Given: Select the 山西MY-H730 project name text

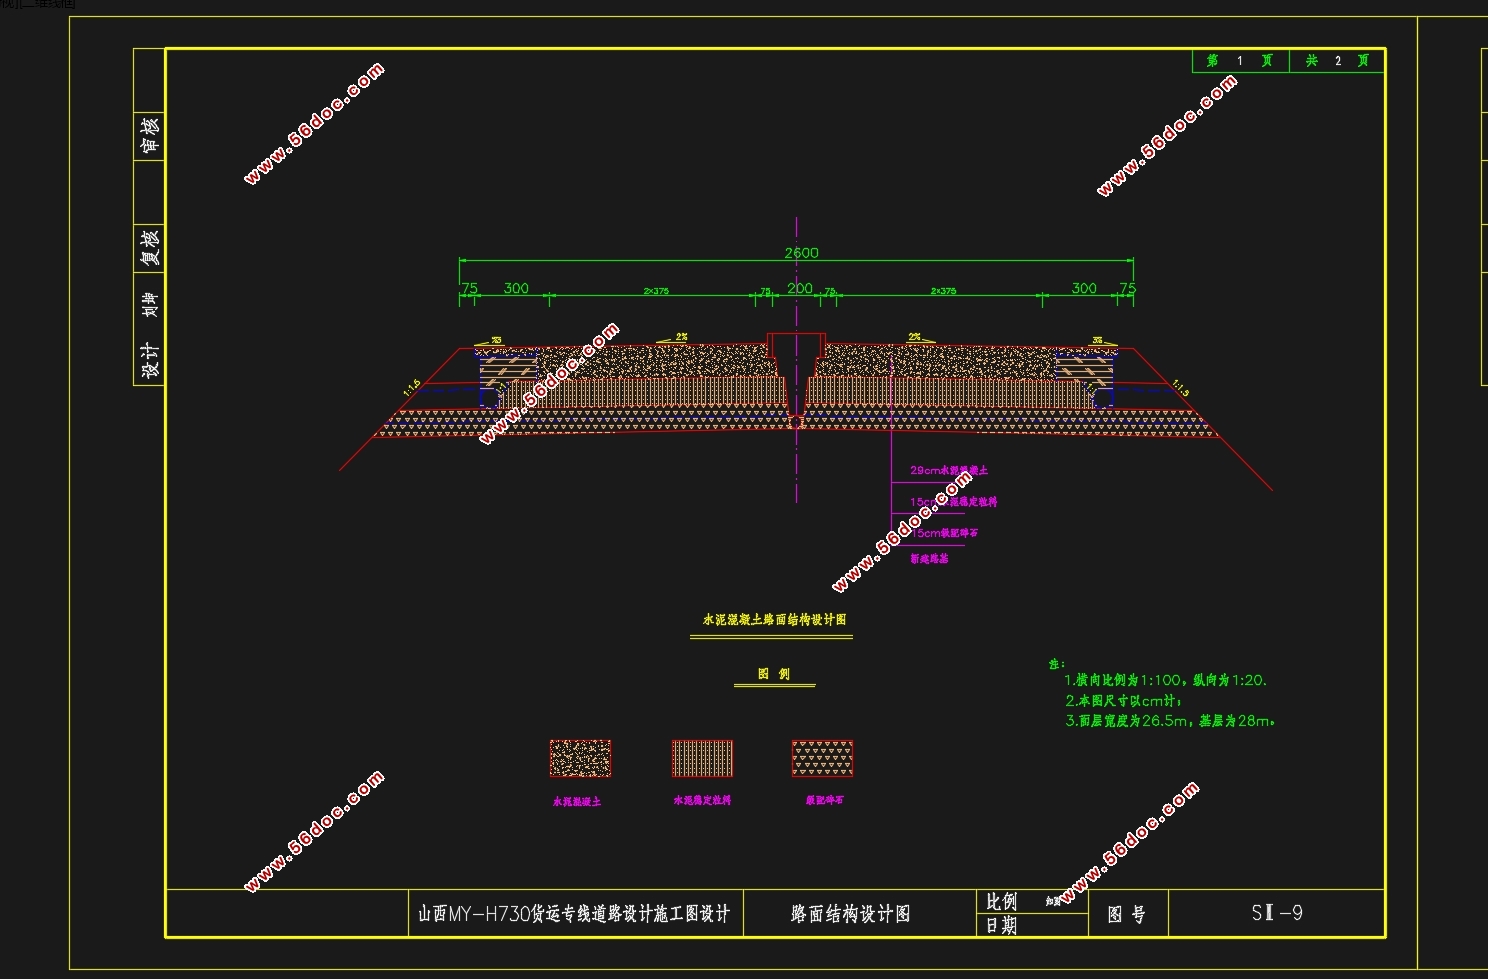Looking at the screenshot, I should [x=574, y=914].
